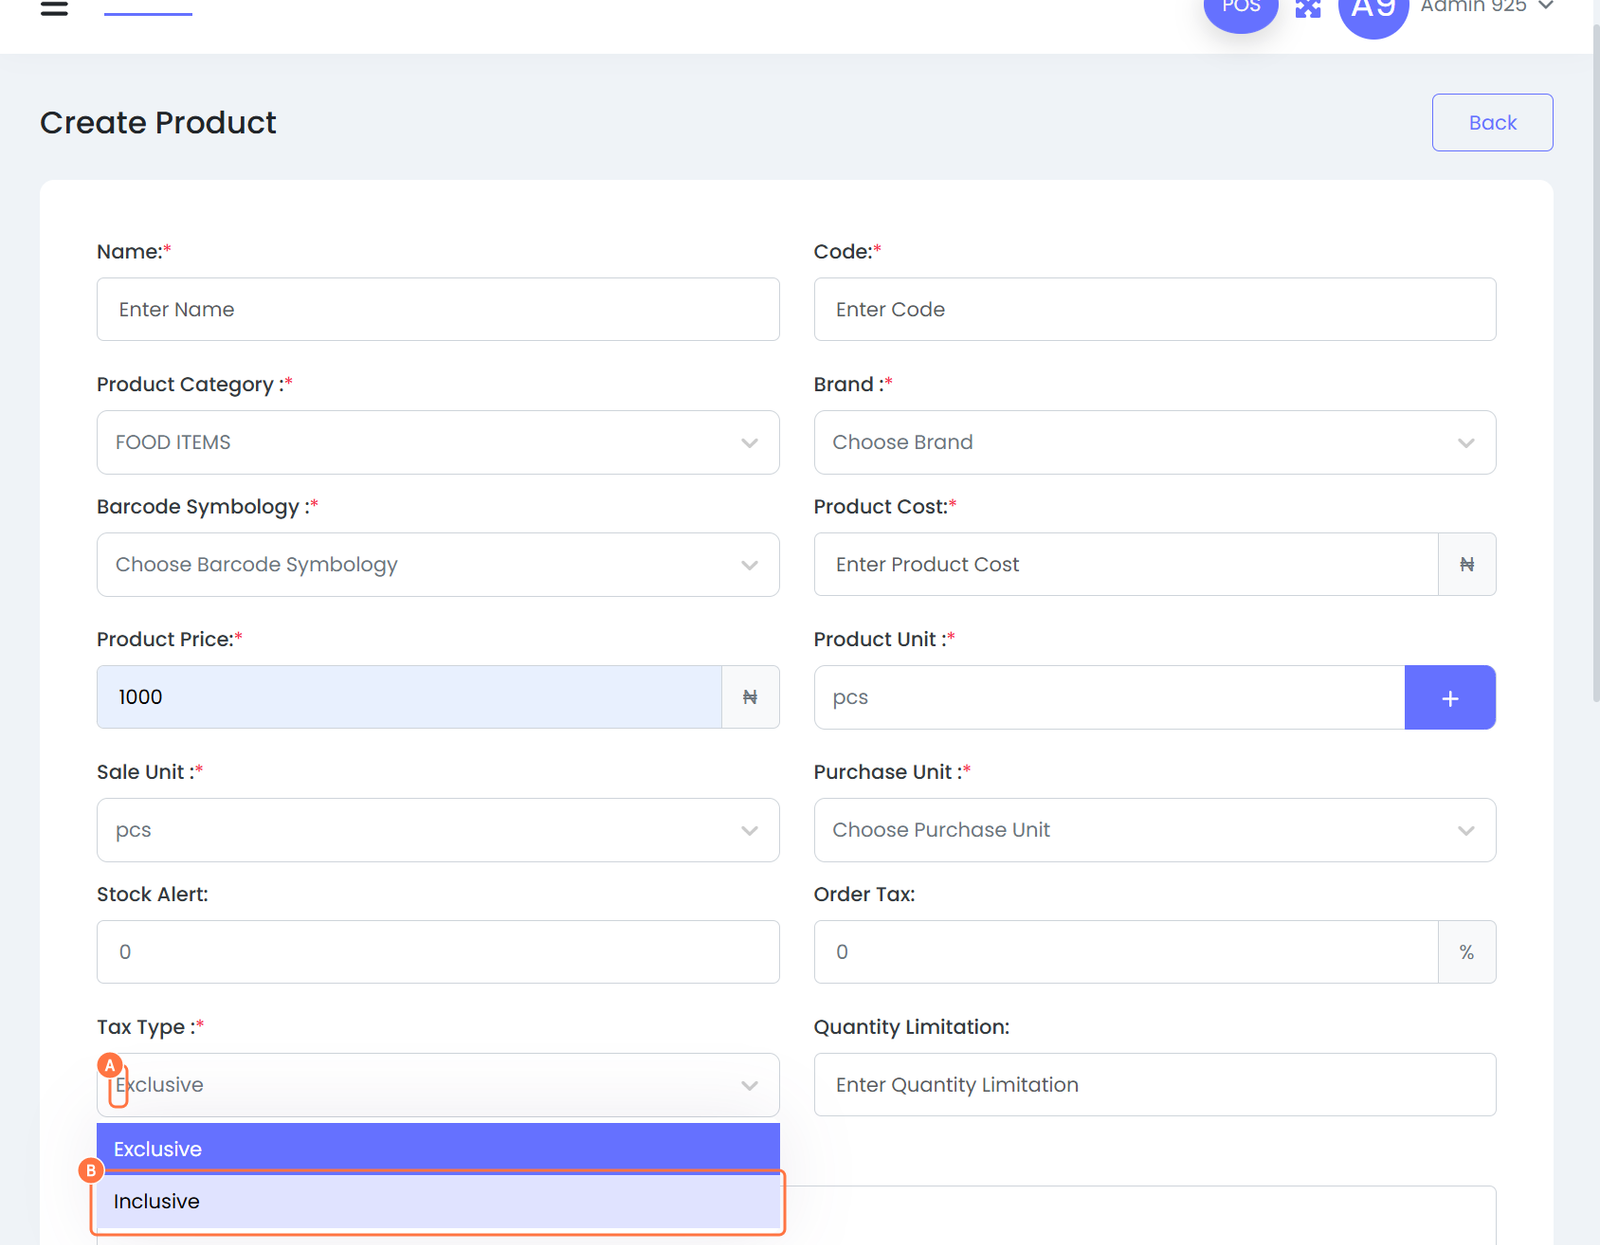The height and width of the screenshot is (1245, 1600).
Task: Click the admin avatar circle
Action: [1373, 12]
